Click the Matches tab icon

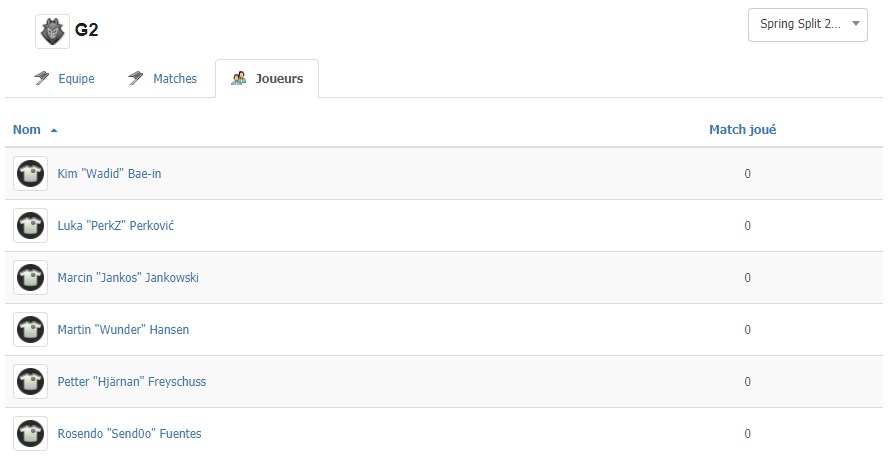135,78
